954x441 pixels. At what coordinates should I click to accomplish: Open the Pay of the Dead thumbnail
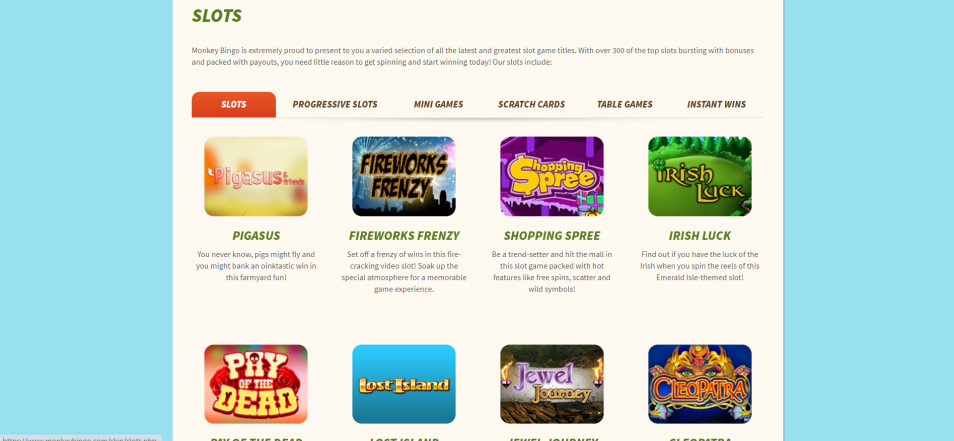[x=256, y=384]
